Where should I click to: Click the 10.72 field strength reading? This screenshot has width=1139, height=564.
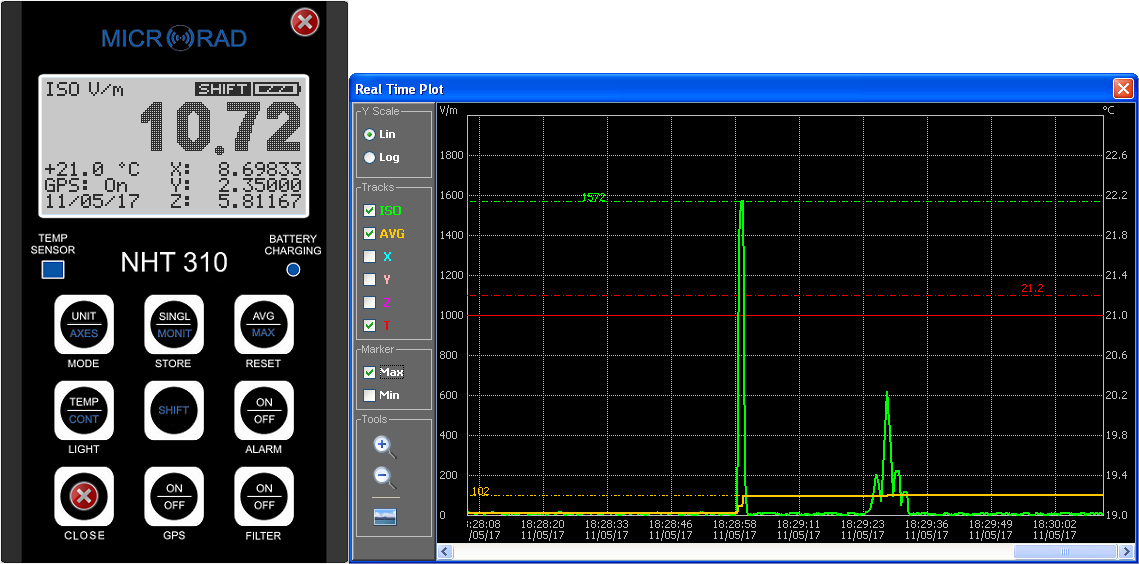pos(220,128)
